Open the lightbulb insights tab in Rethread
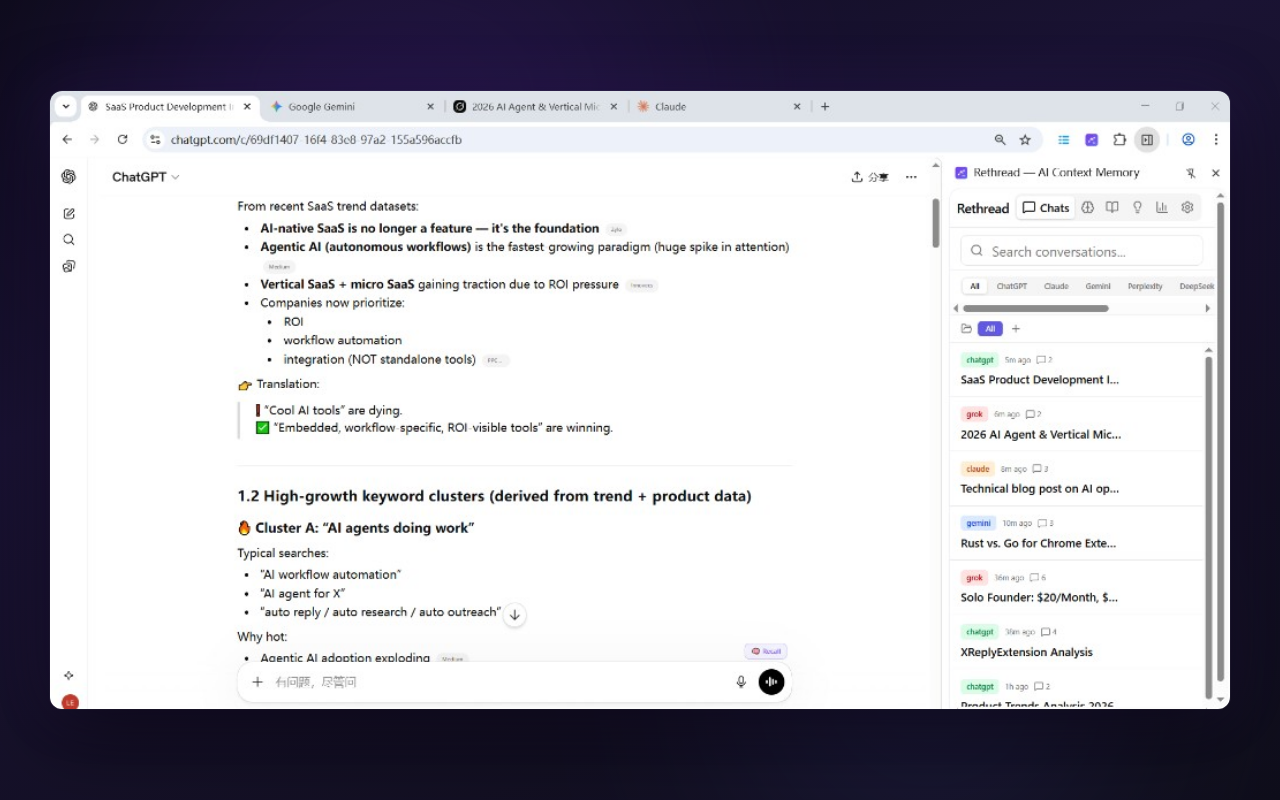This screenshot has width=1280, height=800. 1137,208
